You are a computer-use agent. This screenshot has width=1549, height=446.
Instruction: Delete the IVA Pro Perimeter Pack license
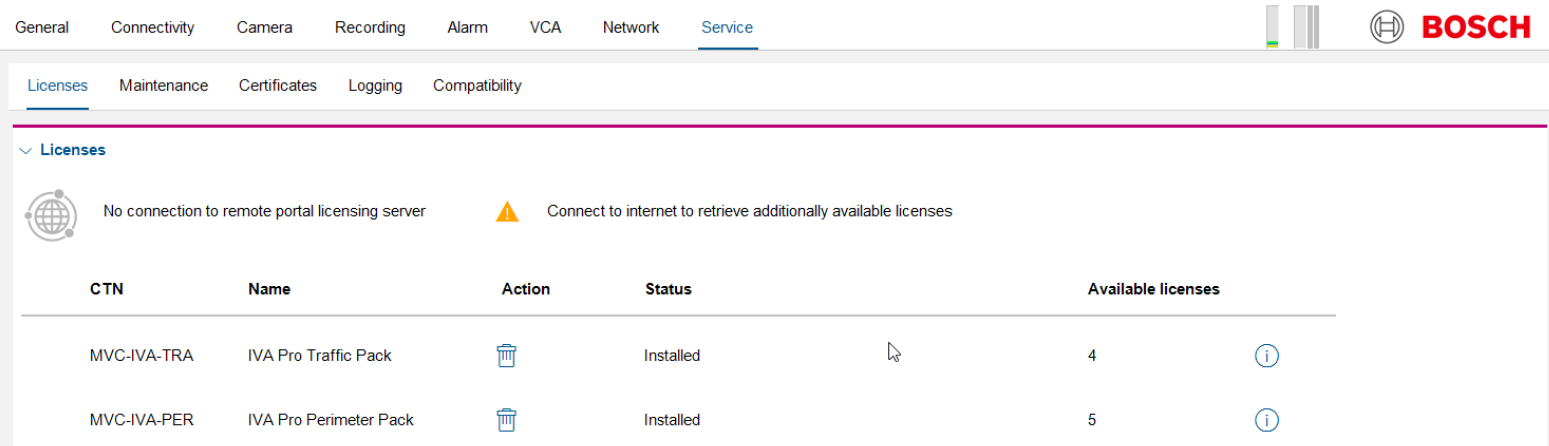point(507,420)
